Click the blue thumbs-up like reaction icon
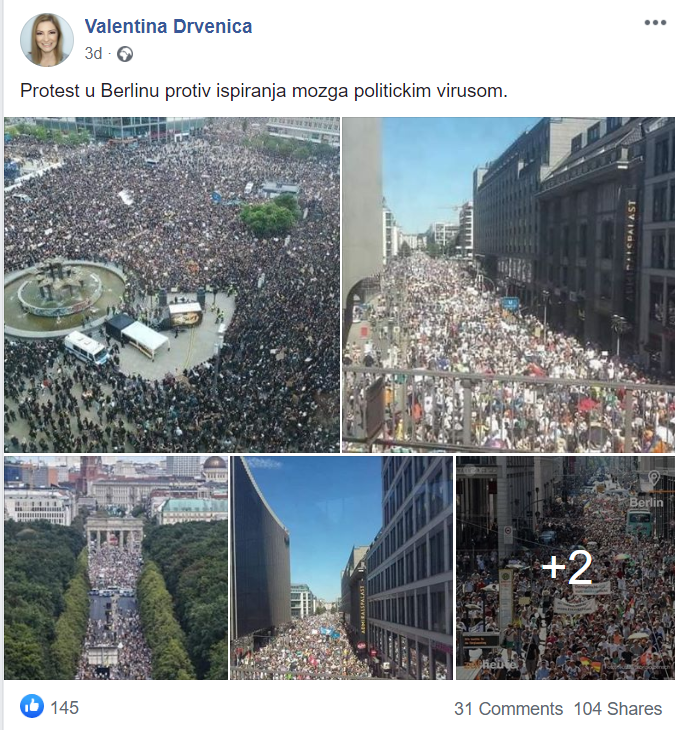Viewport: 675px width, 730px height. pos(32,706)
